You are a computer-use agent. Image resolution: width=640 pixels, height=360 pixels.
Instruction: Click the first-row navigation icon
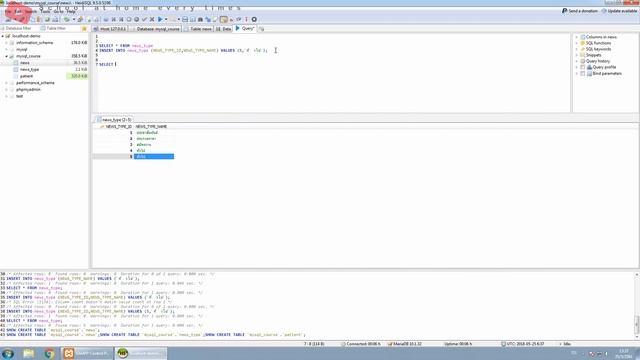113,19
